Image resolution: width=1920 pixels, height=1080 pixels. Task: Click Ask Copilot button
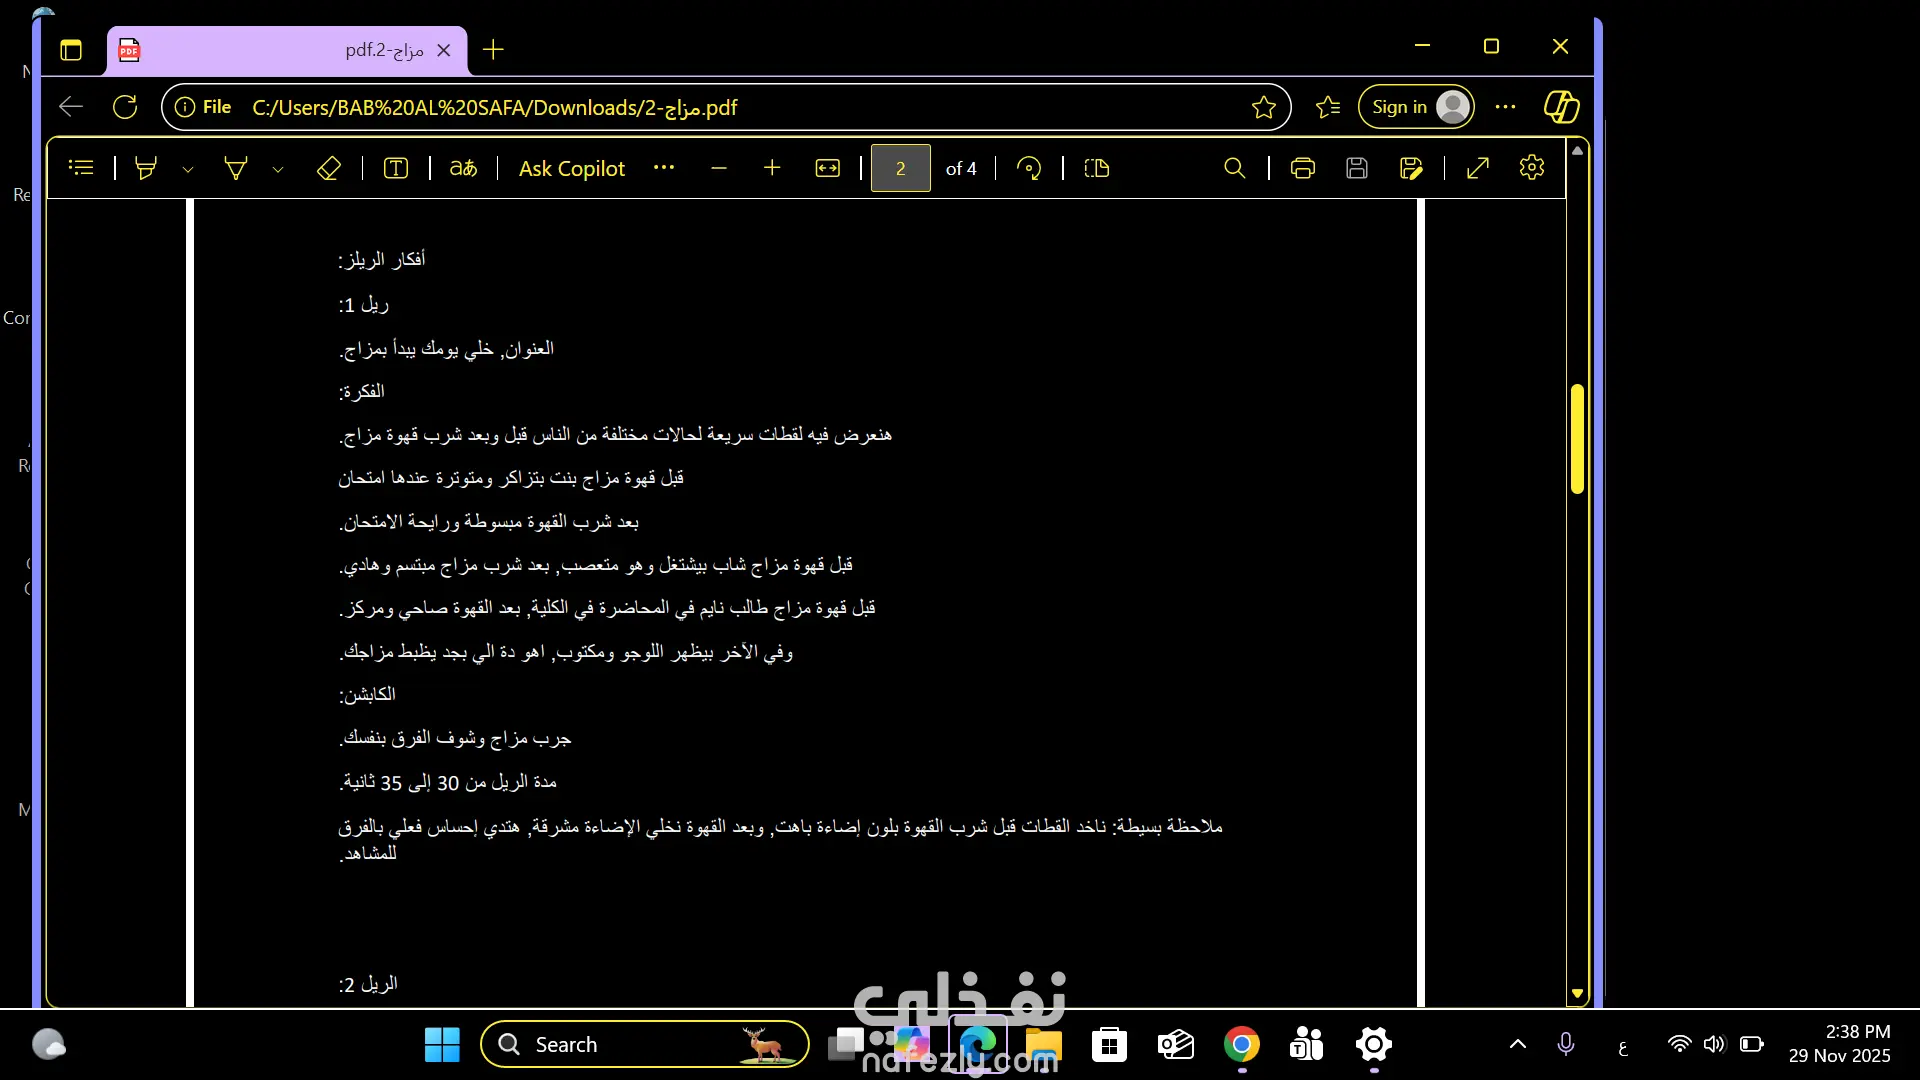coord(572,168)
